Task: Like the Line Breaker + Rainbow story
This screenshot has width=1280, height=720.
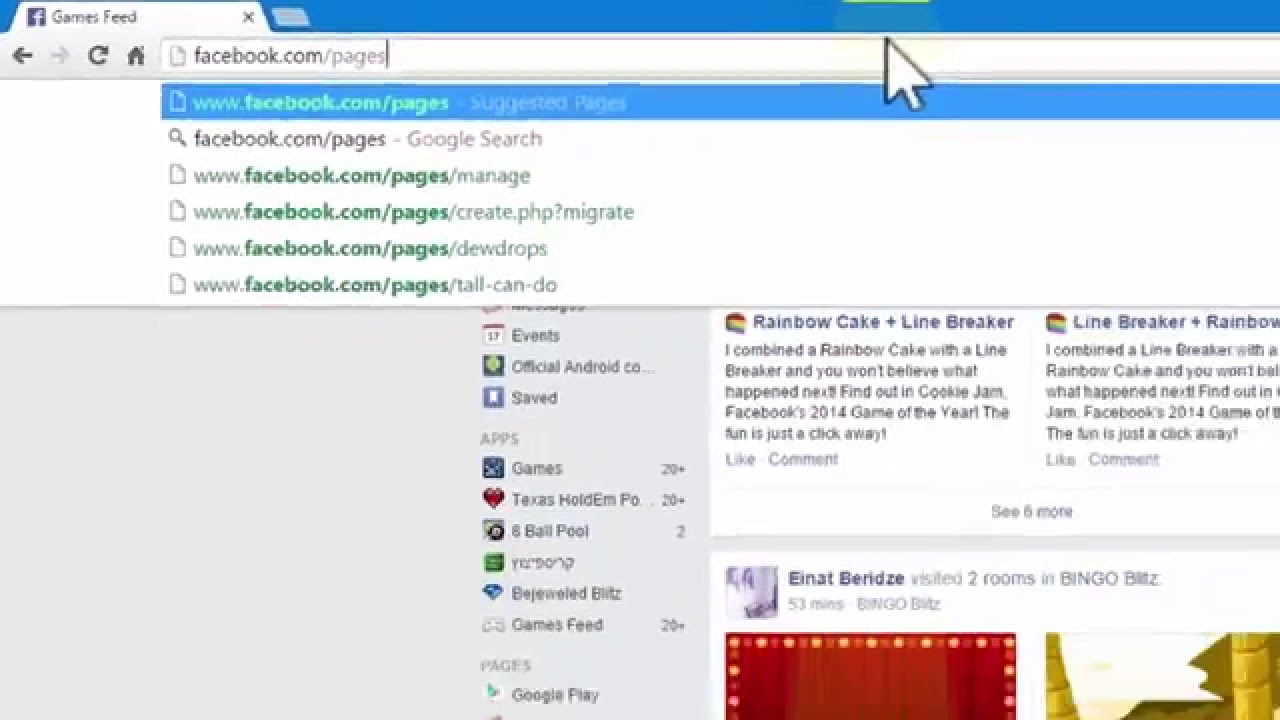Action: pos(1060,459)
